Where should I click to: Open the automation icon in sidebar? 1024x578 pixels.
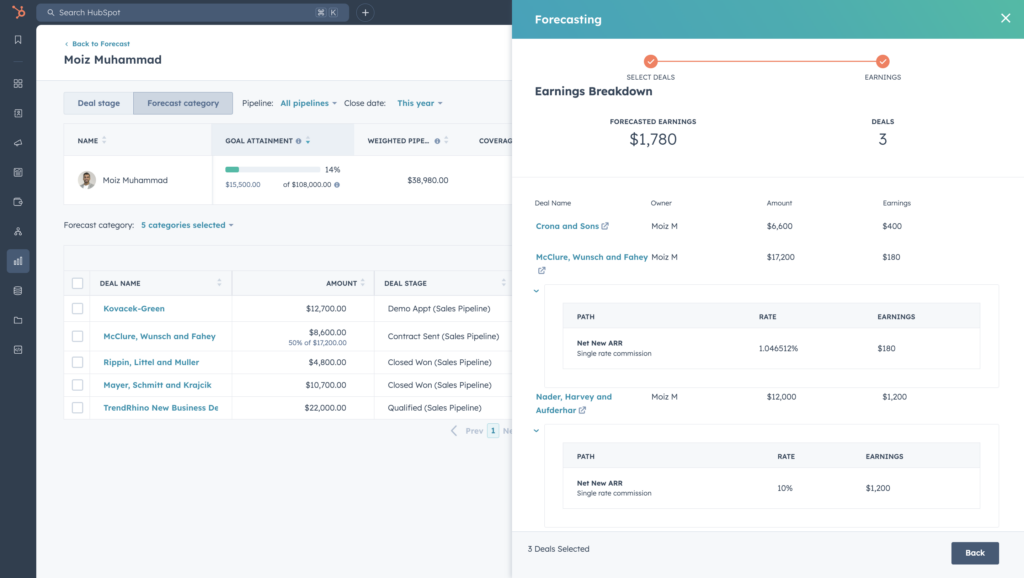18,231
